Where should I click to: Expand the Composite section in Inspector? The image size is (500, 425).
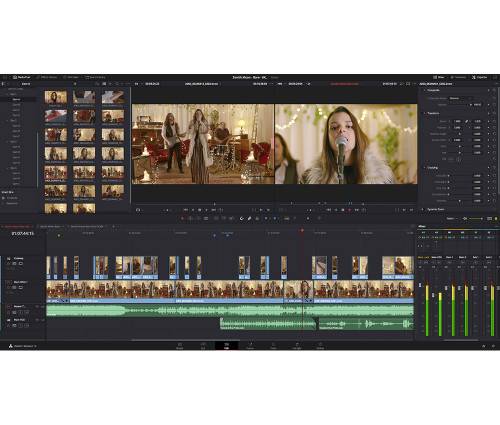point(425,90)
